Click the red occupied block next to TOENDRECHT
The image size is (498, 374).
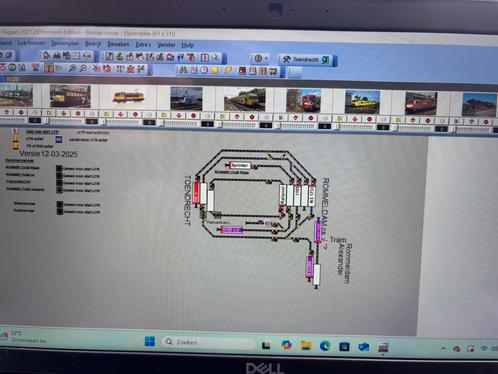click(196, 194)
